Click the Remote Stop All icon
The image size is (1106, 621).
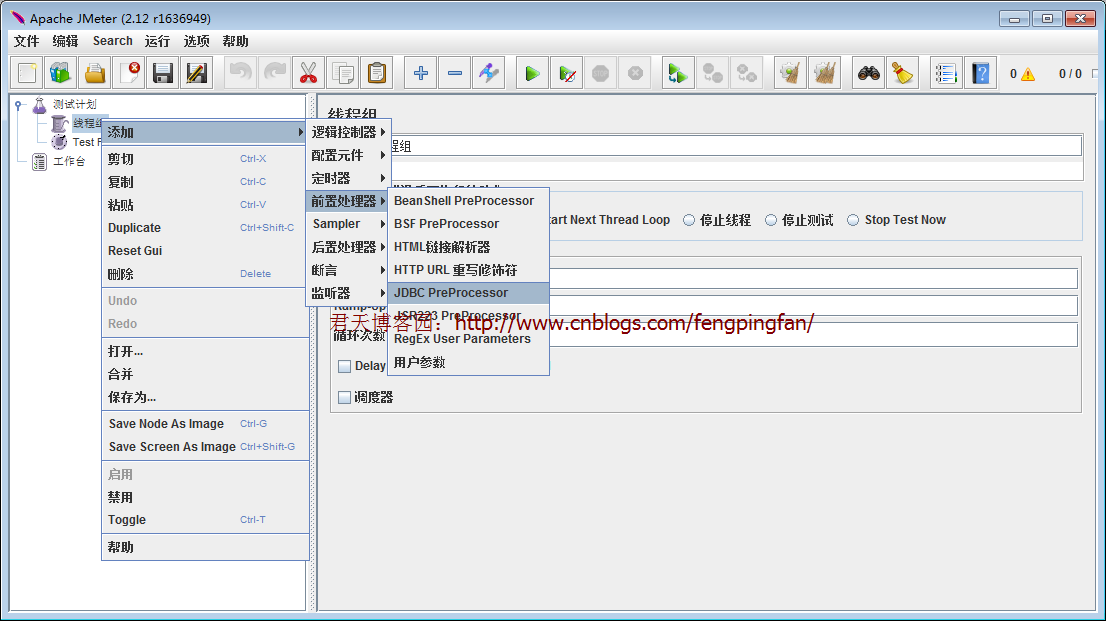(x=712, y=73)
